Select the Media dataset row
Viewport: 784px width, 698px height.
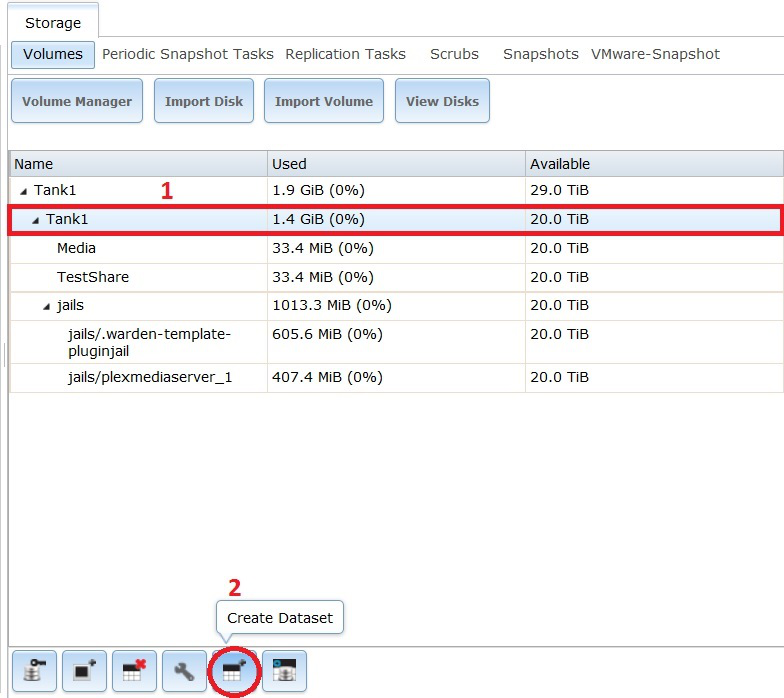click(77, 248)
